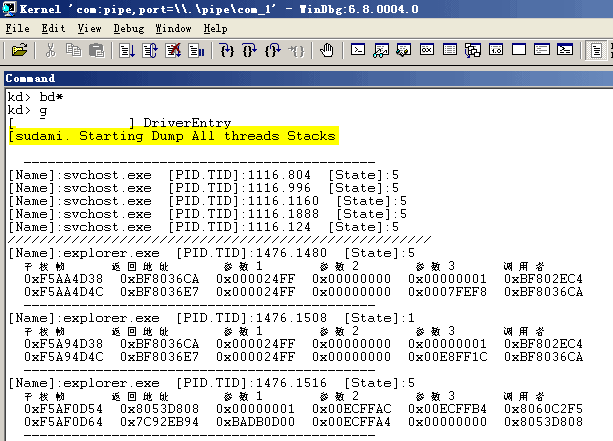Click the 'bd*' command line text

tap(51, 97)
